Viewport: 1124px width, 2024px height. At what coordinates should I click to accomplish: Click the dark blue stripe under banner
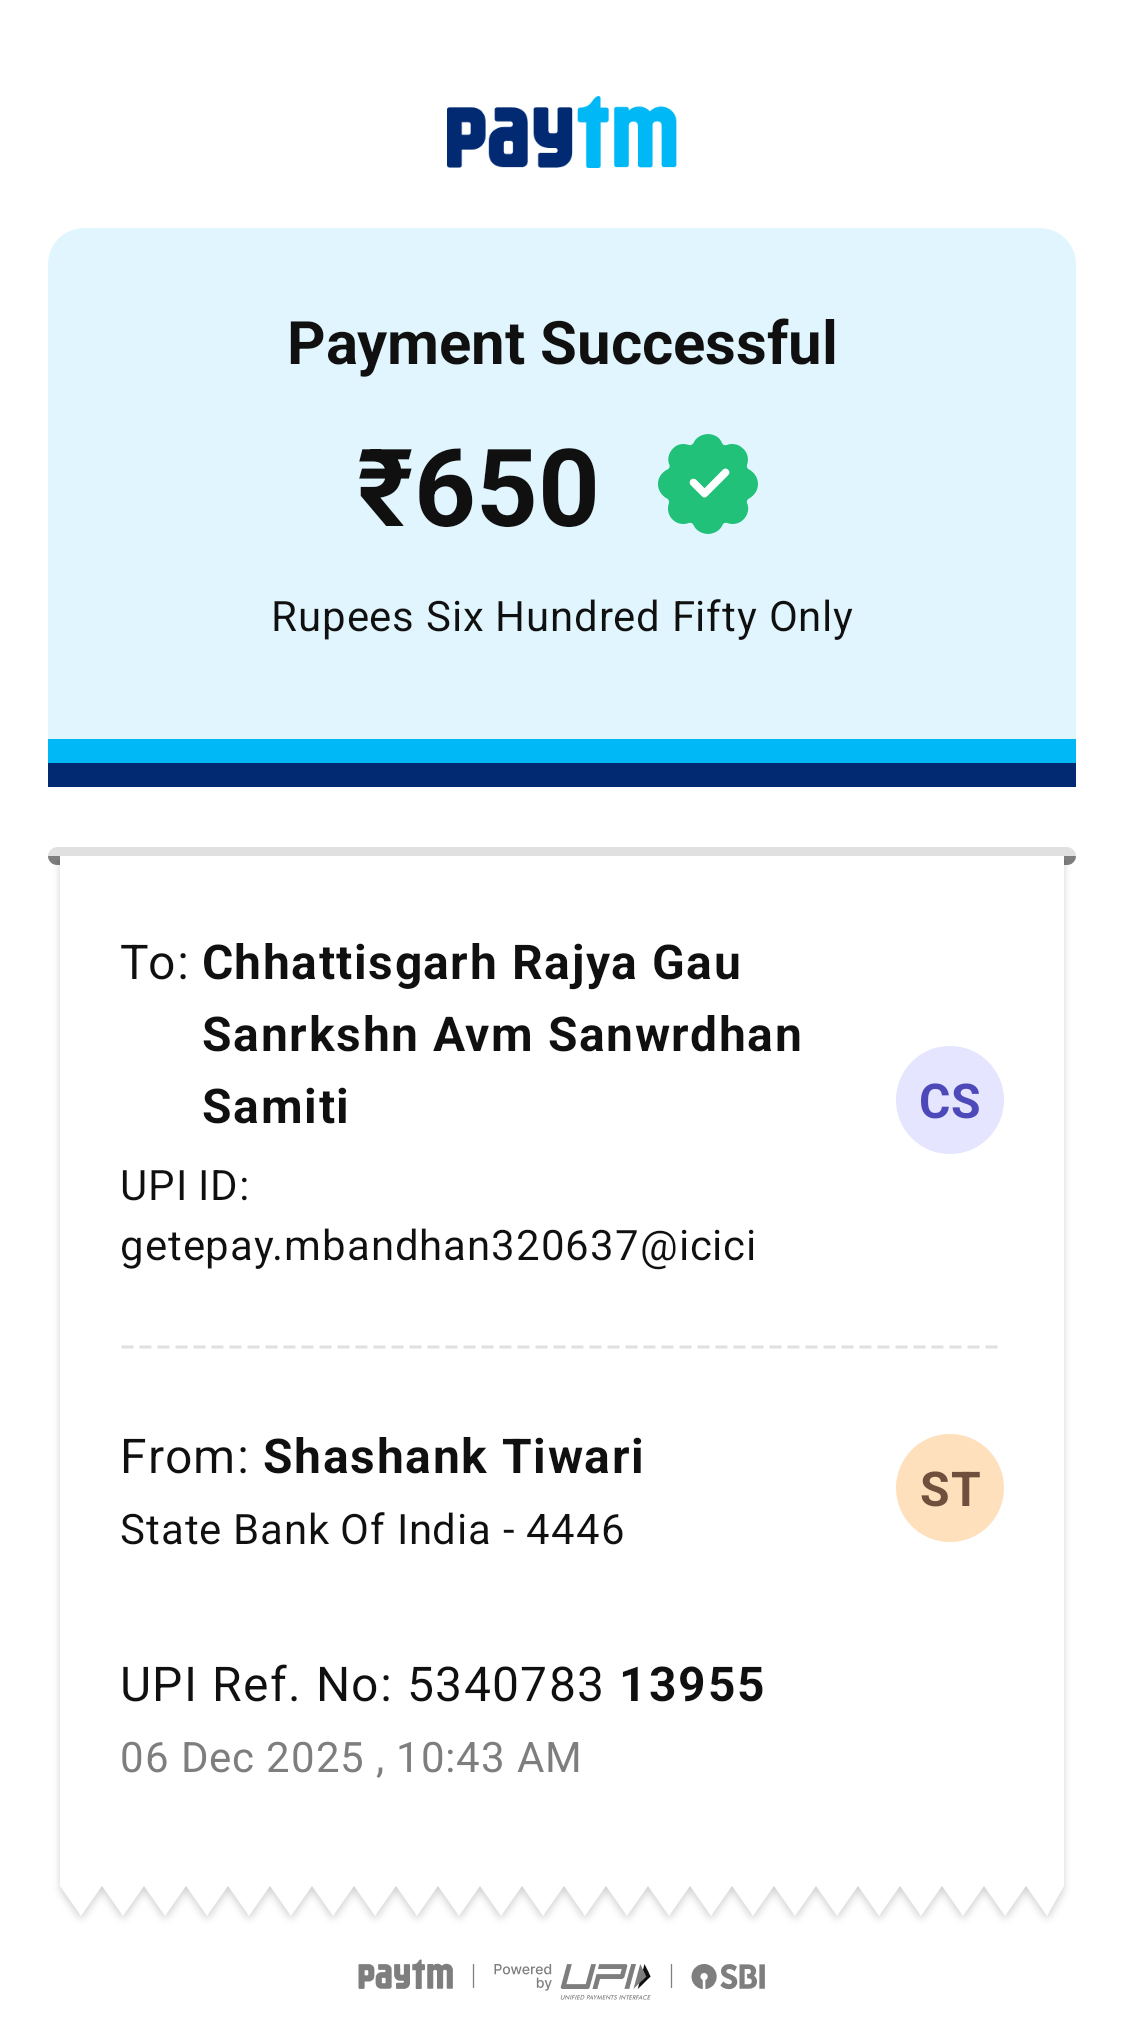561,775
